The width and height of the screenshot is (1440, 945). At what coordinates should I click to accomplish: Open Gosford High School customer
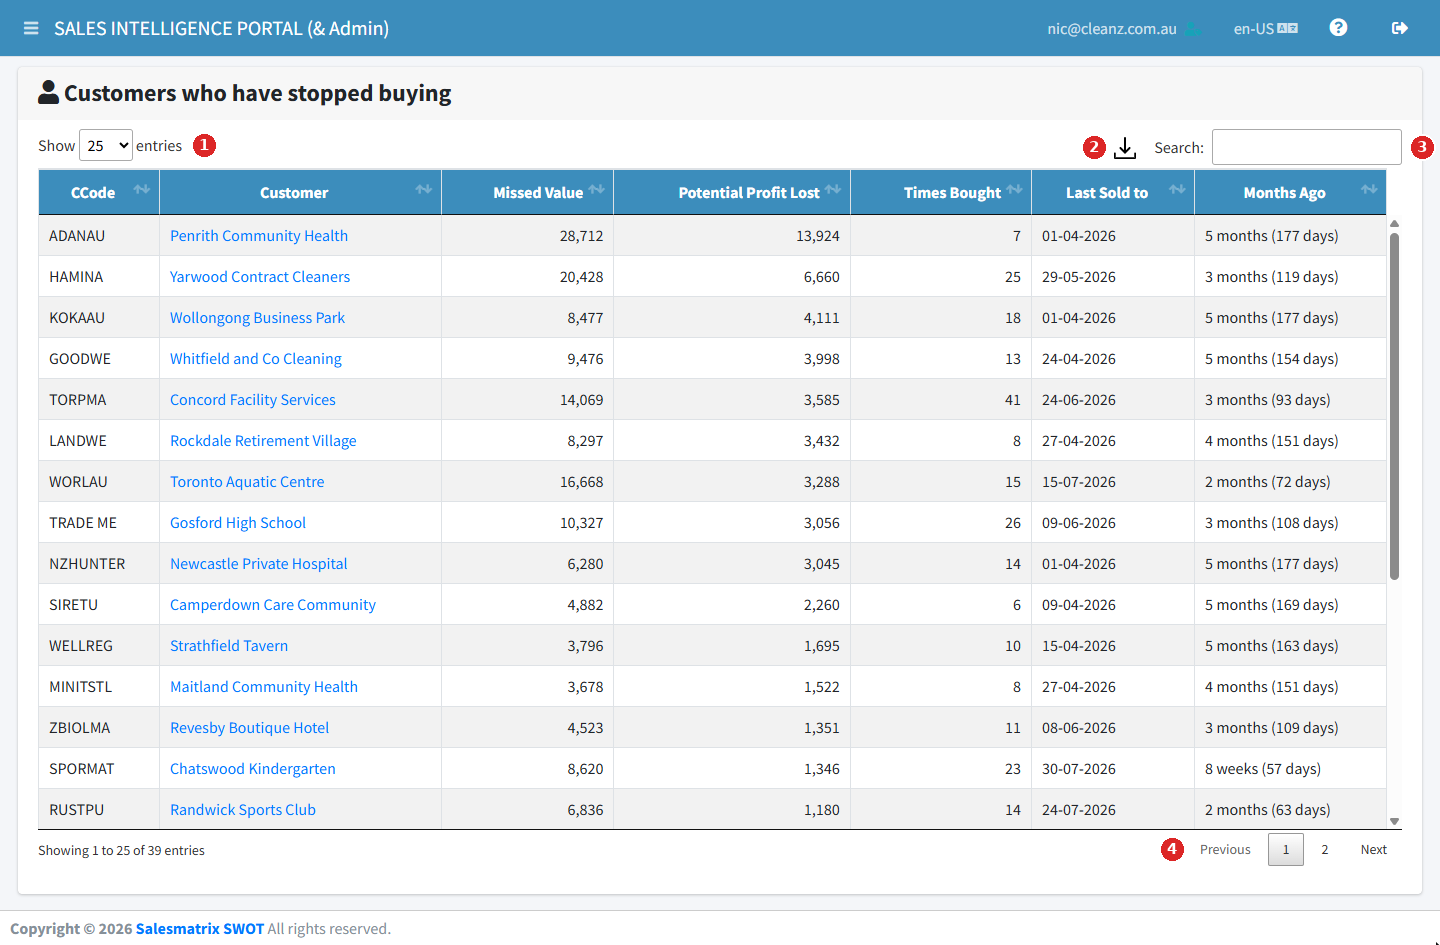238,523
